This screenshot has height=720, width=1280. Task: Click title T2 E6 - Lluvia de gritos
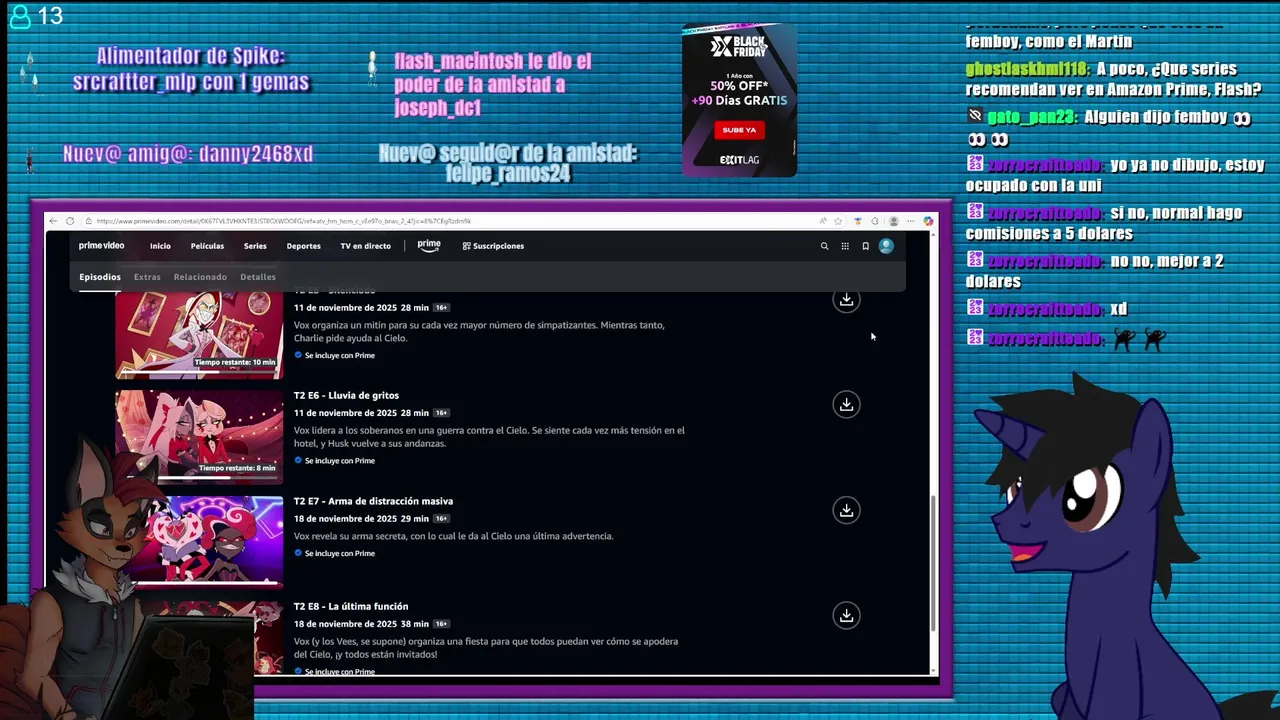[346, 395]
